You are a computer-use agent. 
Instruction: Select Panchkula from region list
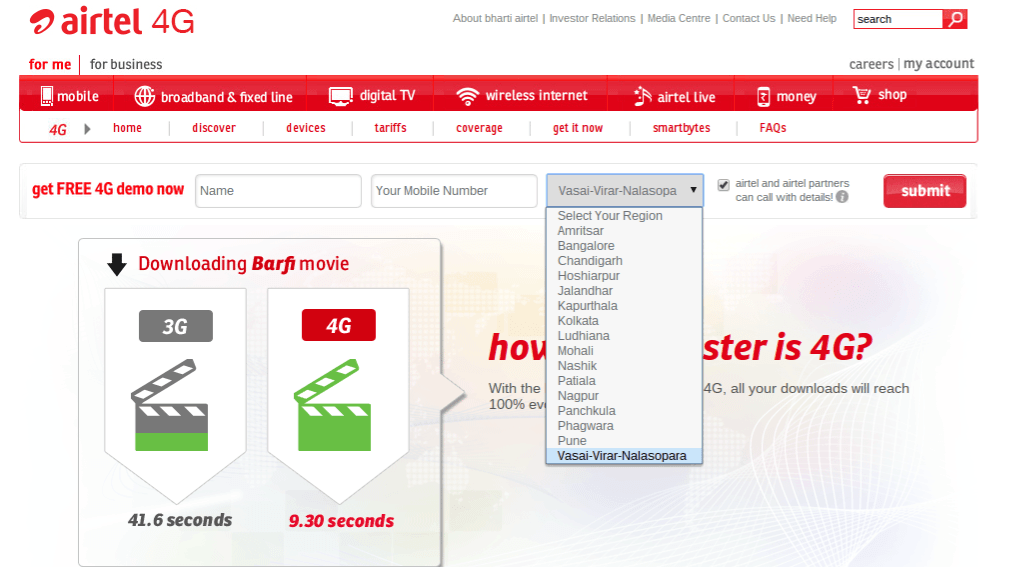(x=624, y=410)
